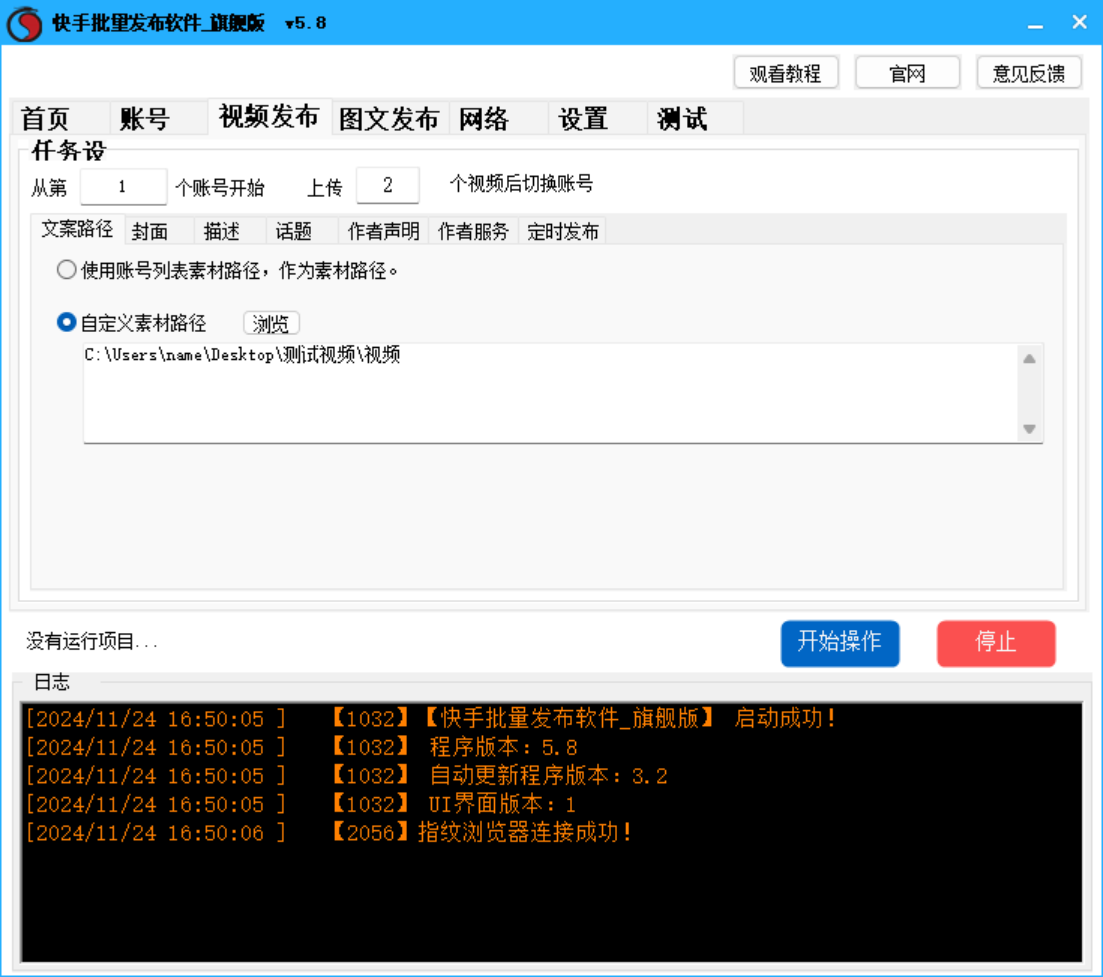The image size is (1103, 977).
Task: Close the window with the X icon
Action: 1080,23
